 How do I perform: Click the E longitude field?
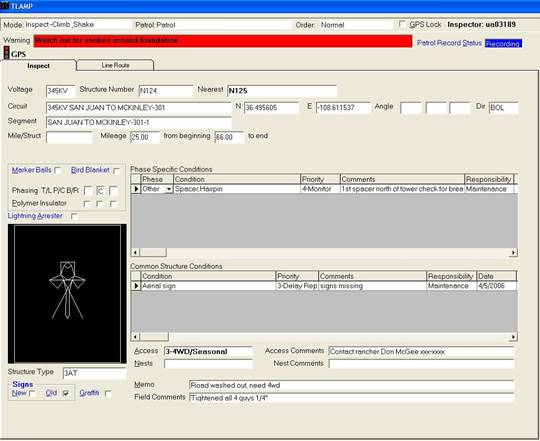point(343,108)
